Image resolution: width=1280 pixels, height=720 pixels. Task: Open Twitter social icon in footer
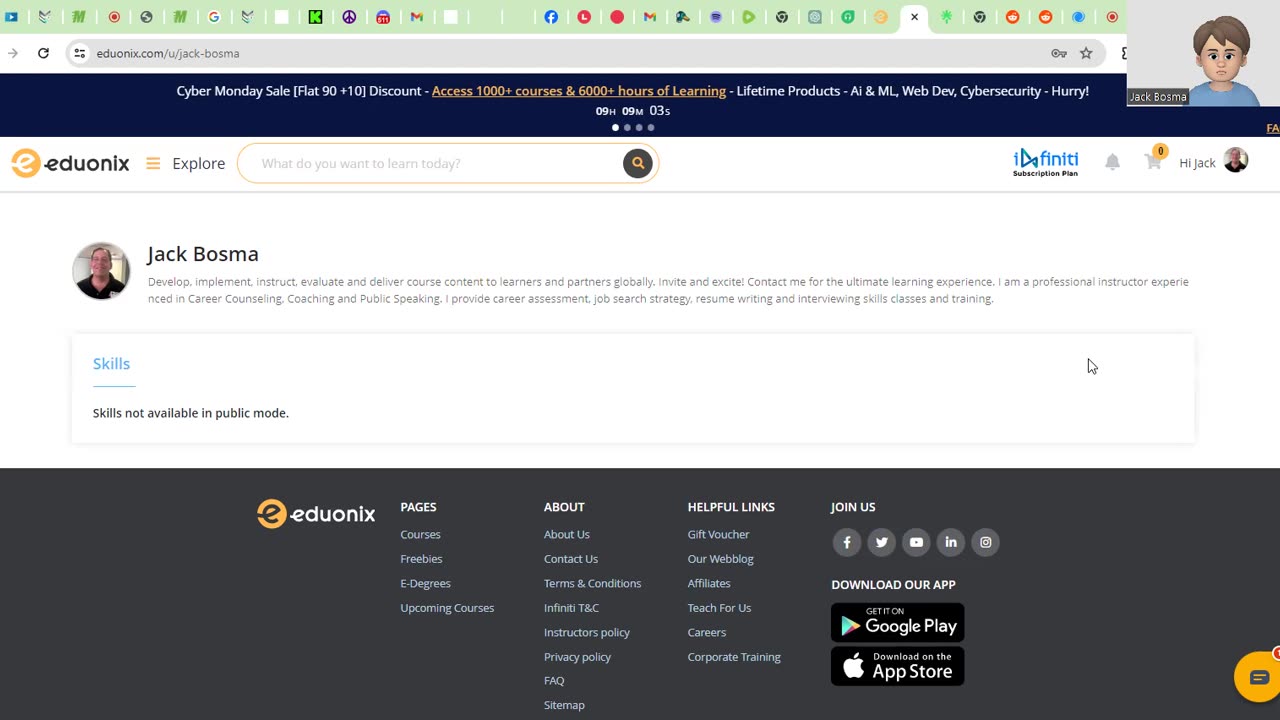point(882,542)
